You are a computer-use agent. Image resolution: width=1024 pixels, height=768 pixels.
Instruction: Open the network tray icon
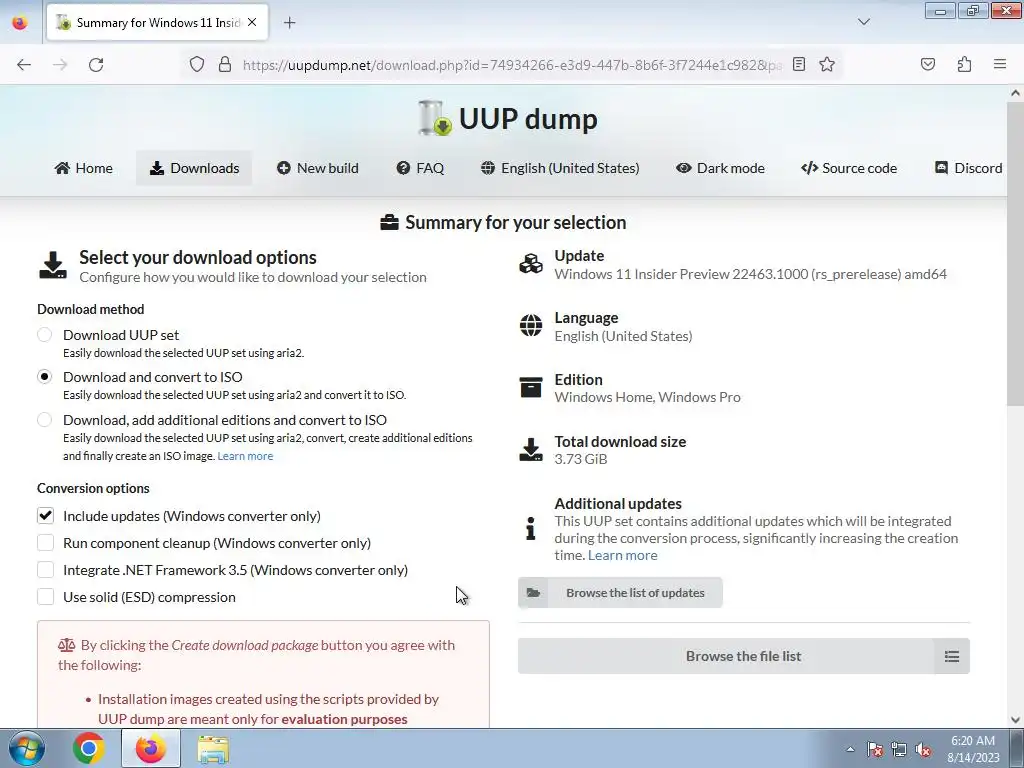(899, 749)
